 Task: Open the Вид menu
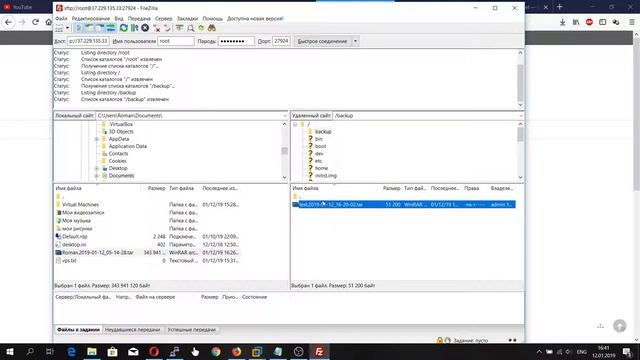[119, 18]
